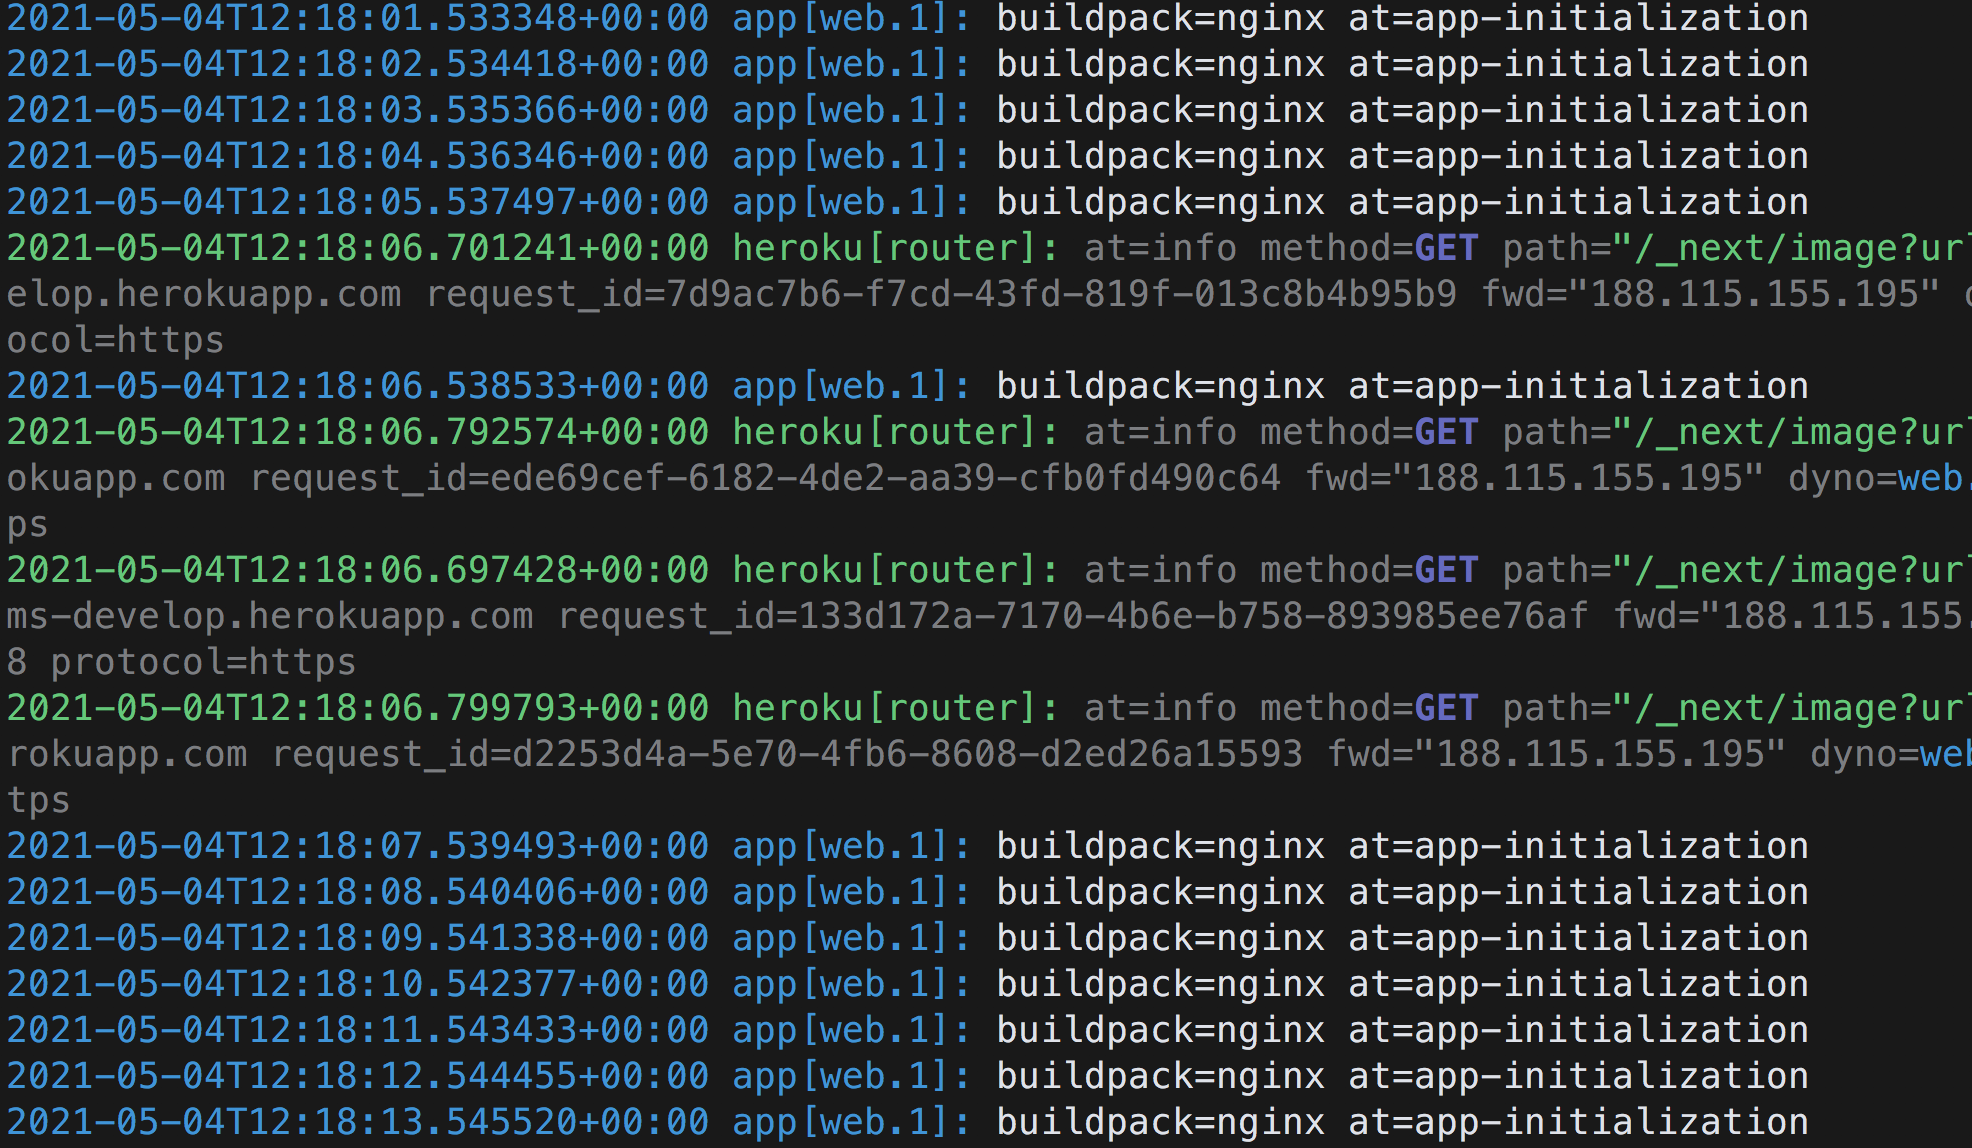
Task: Click request_id ede69cef-6182-4de2-aa39-cfb0fd490c64
Action: (x=765, y=478)
